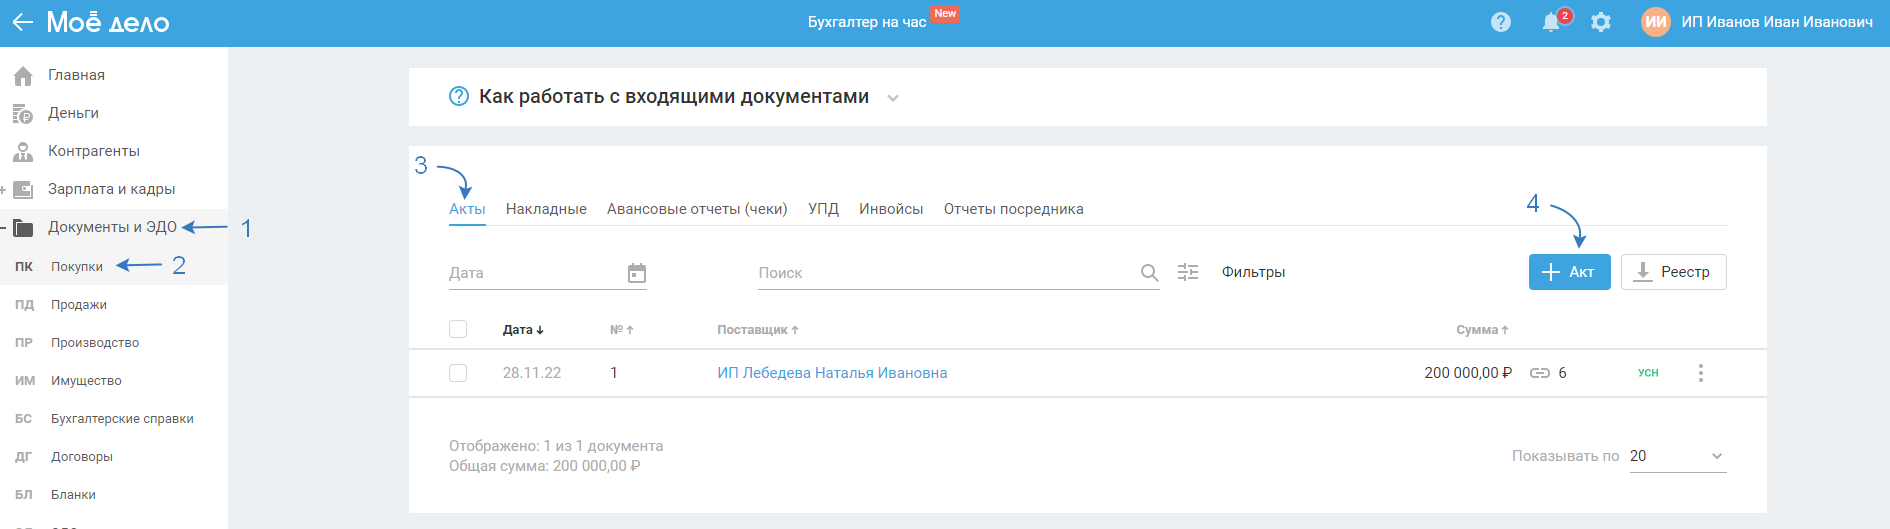This screenshot has height=529, width=1890.
Task: Open the УПД tab
Action: point(823,209)
